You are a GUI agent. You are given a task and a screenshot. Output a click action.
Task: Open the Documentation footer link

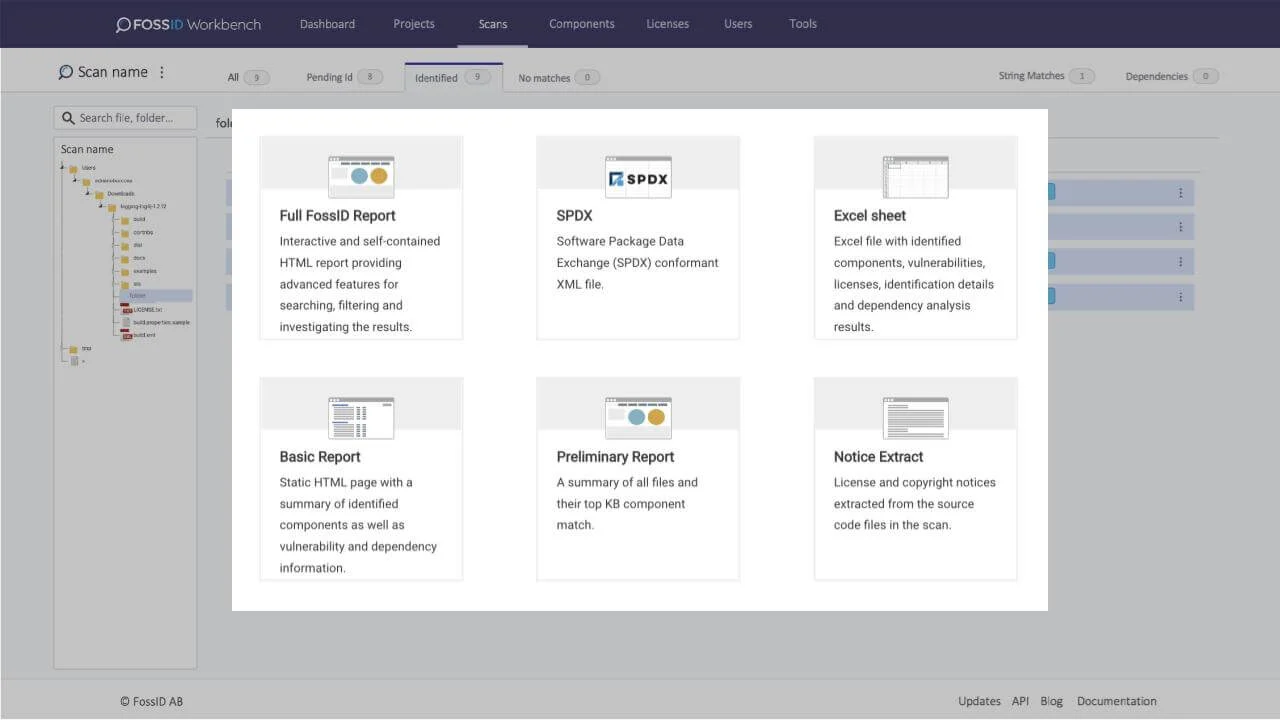point(1116,700)
